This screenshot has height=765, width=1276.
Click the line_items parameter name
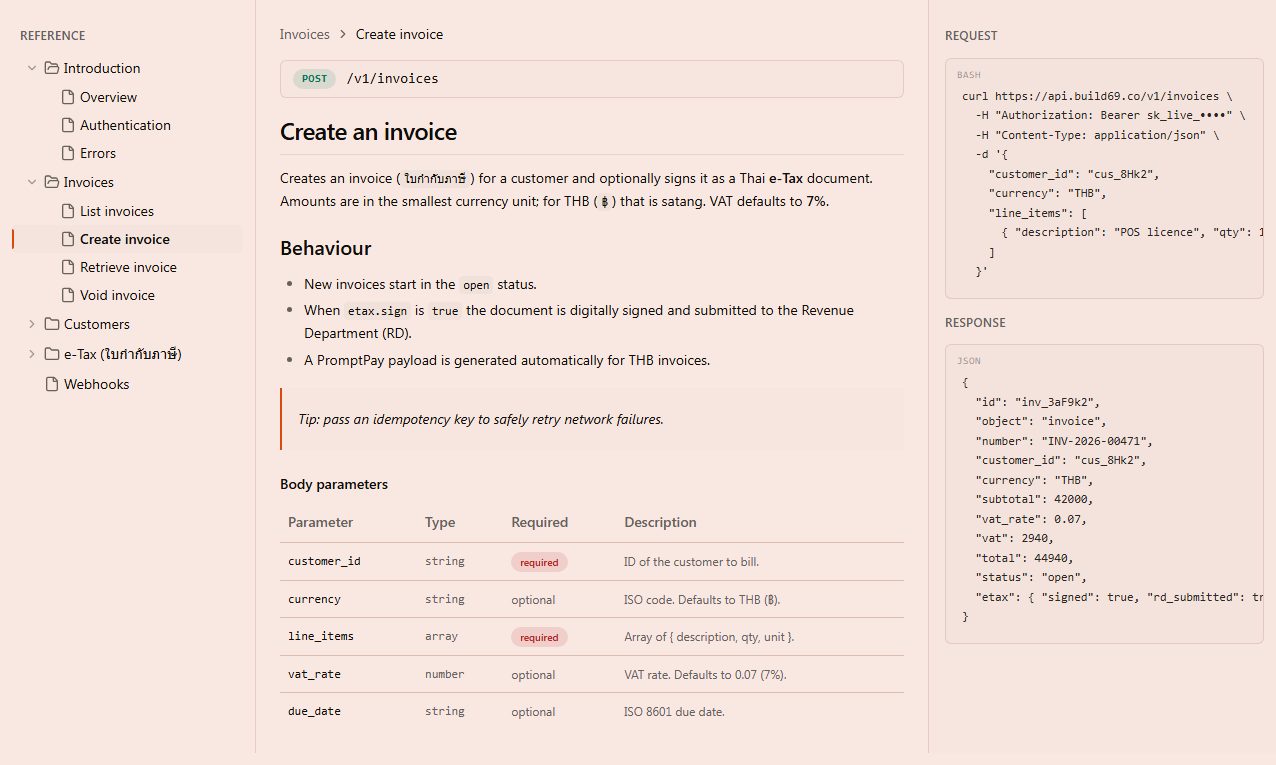[321, 636]
